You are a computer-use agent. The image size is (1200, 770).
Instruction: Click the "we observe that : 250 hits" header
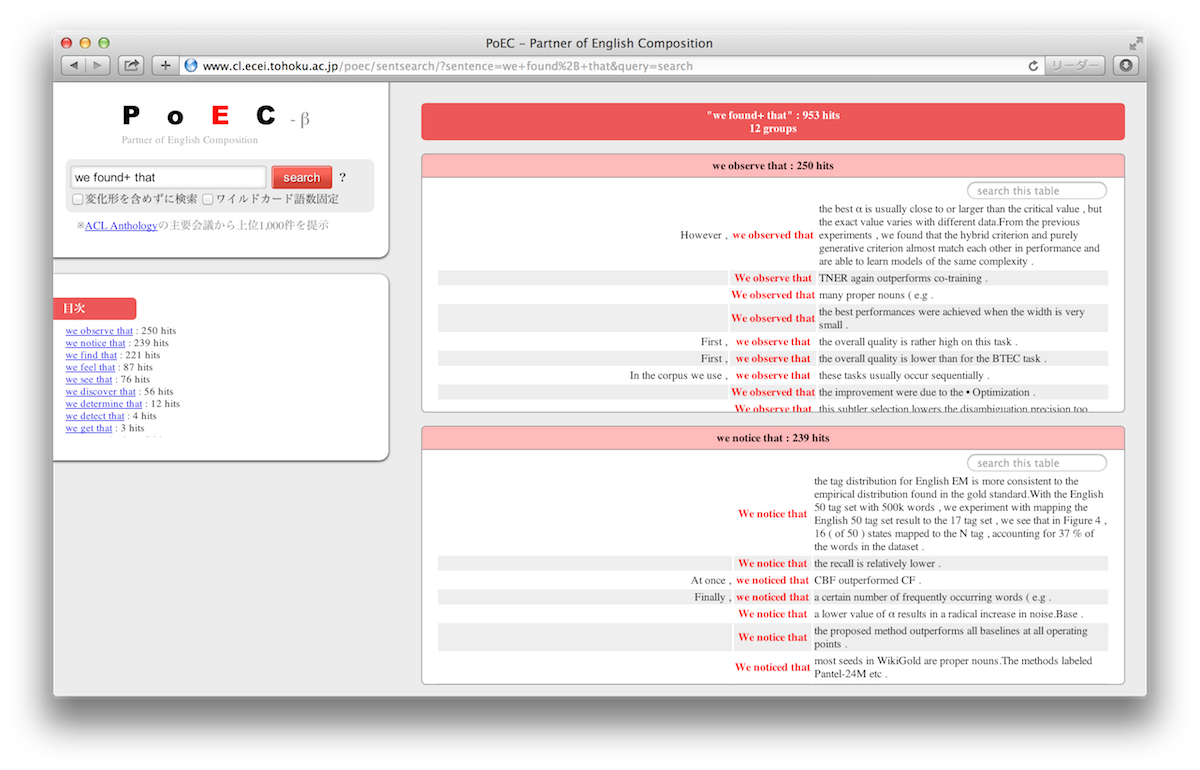[773, 166]
